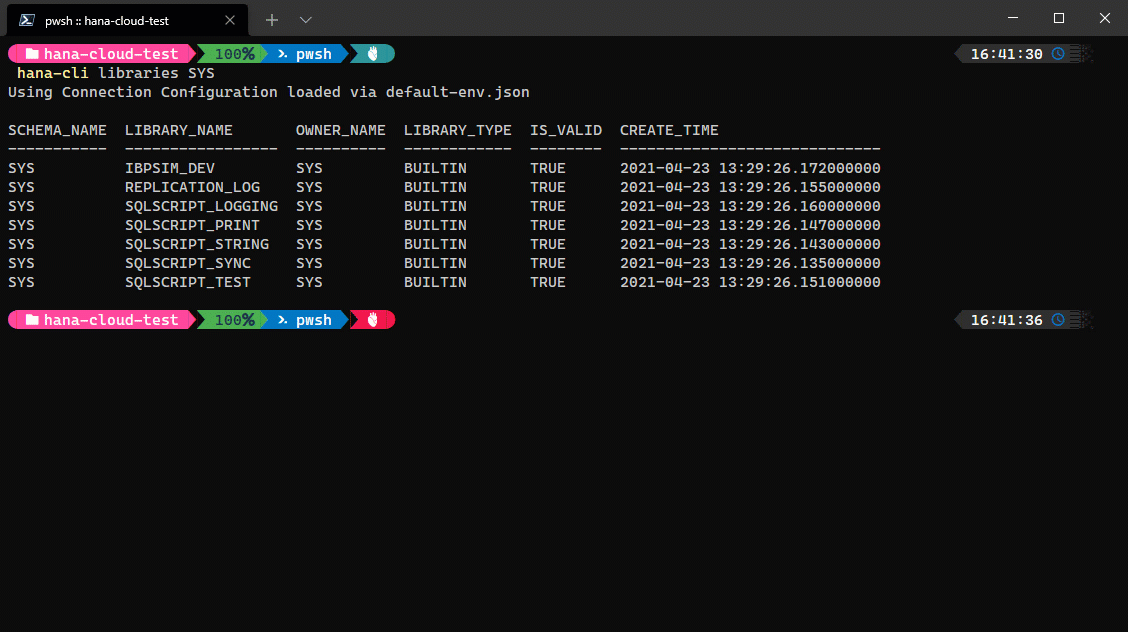Screen dimensions: 1128x632
Task: Open a new terminal tab with the plus button
Action: click(273, 19)
